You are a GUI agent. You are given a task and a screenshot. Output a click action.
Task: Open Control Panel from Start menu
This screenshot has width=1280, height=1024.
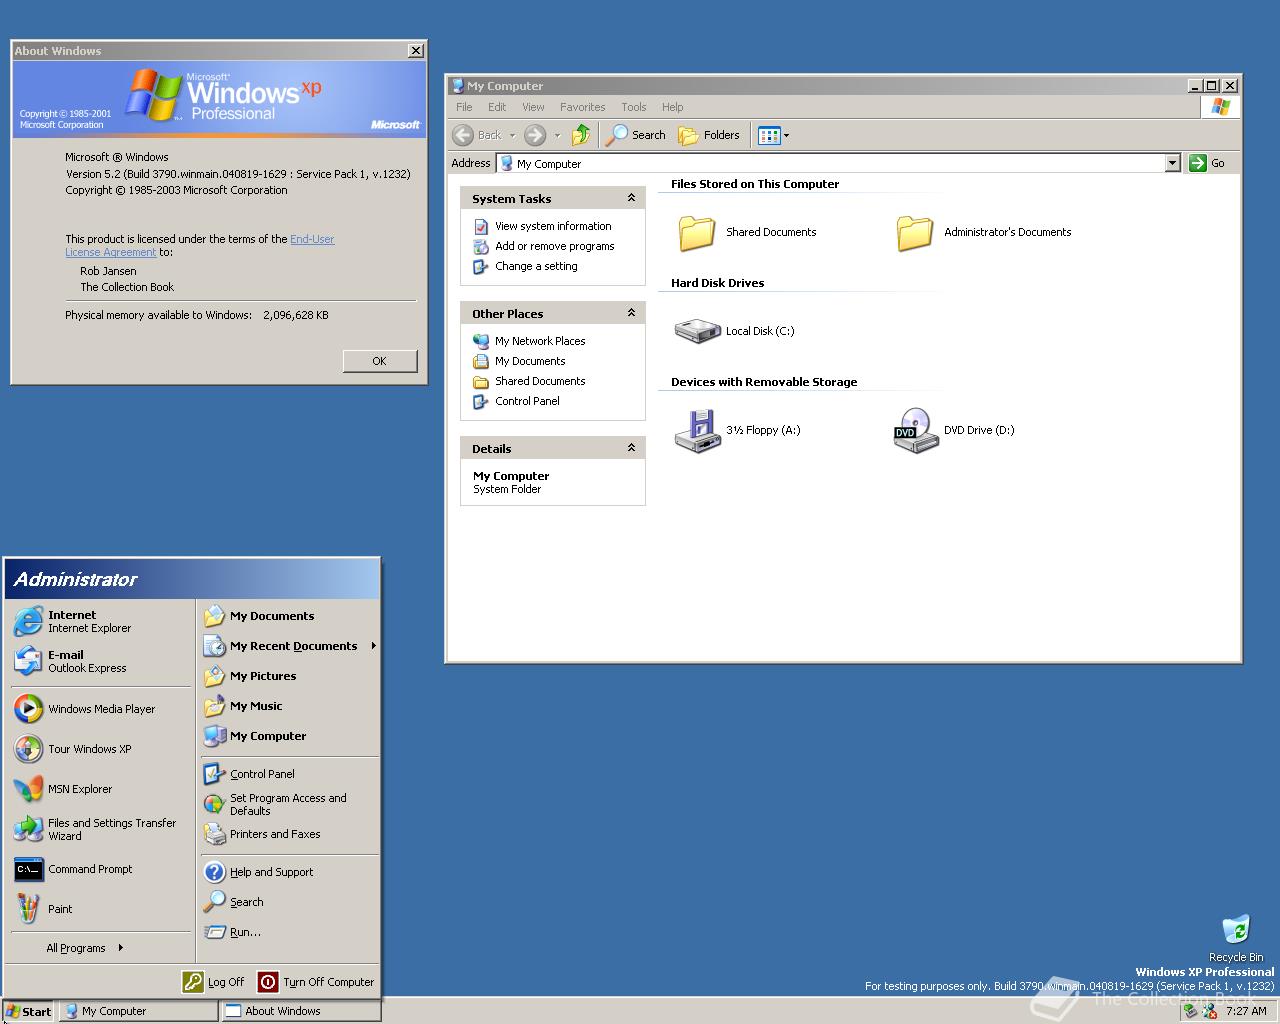click(x=290, y=774)
